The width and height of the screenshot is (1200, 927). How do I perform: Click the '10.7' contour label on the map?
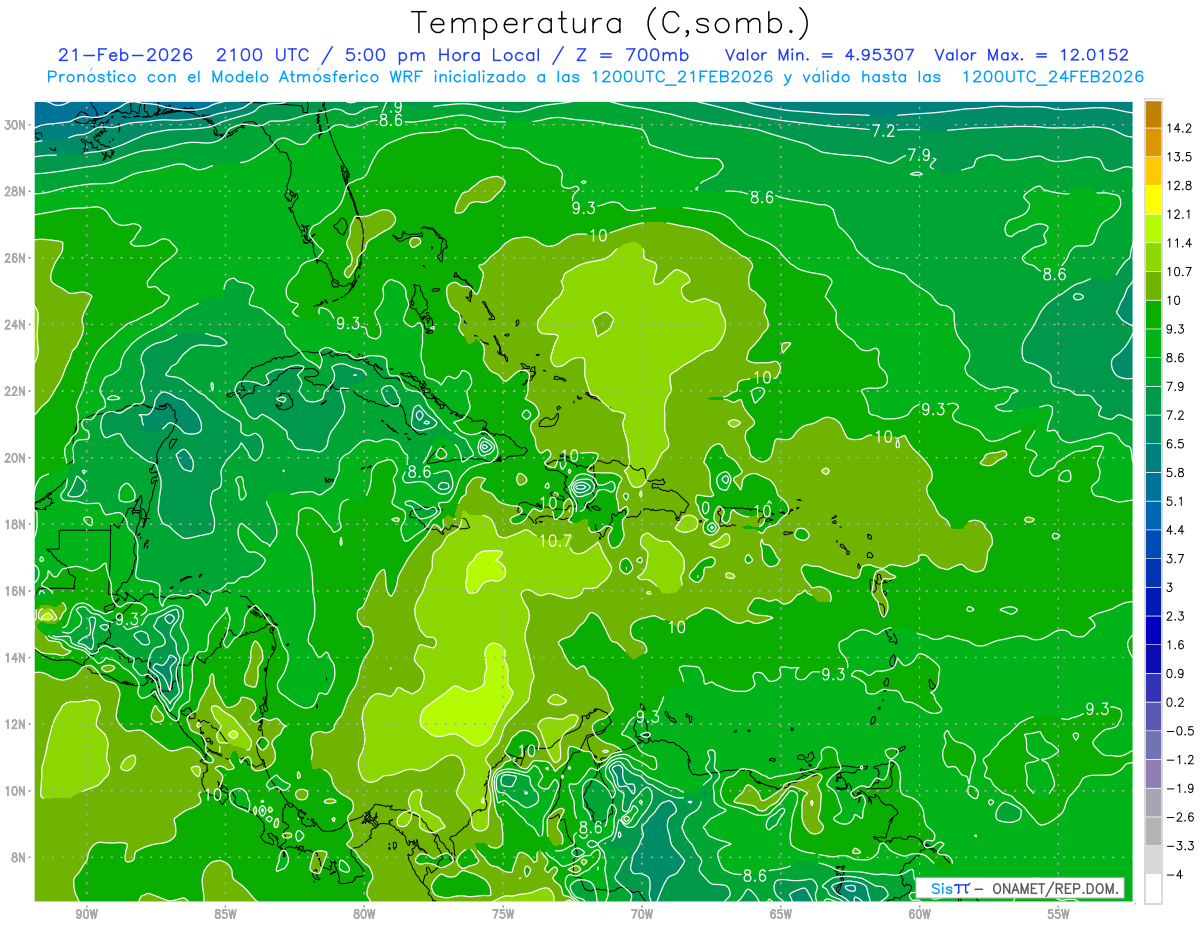click(x=555, y=541)
